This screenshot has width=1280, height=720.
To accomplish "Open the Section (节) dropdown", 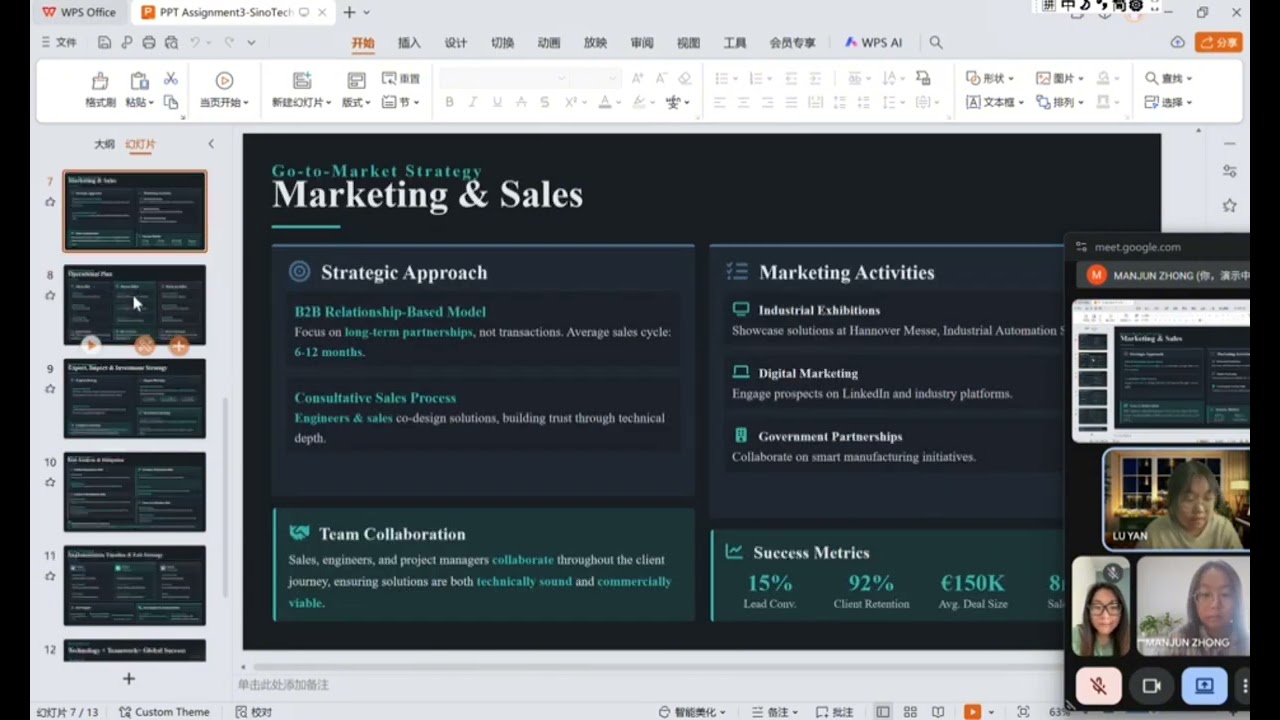I will point(401,102).
